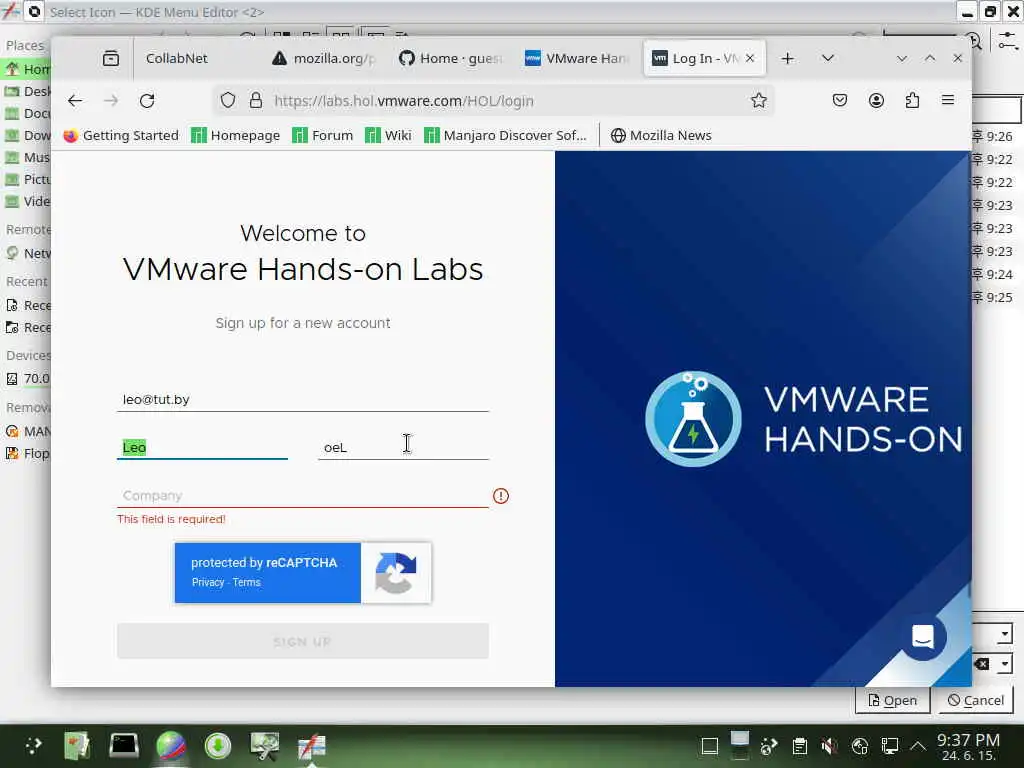The height and width of the screenshot is (768, 1024).
Task: Open Forum bookmark
Action: [323, 135]
